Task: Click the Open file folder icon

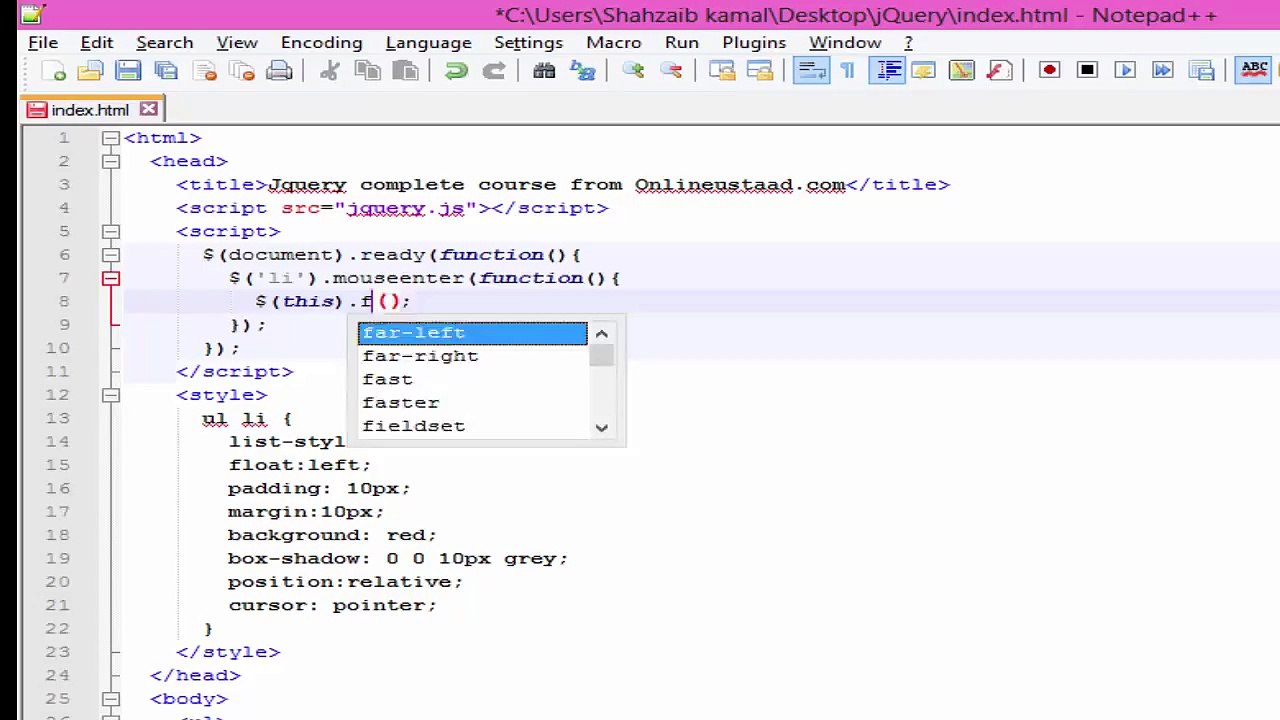Action: click(x=91, y=70)
